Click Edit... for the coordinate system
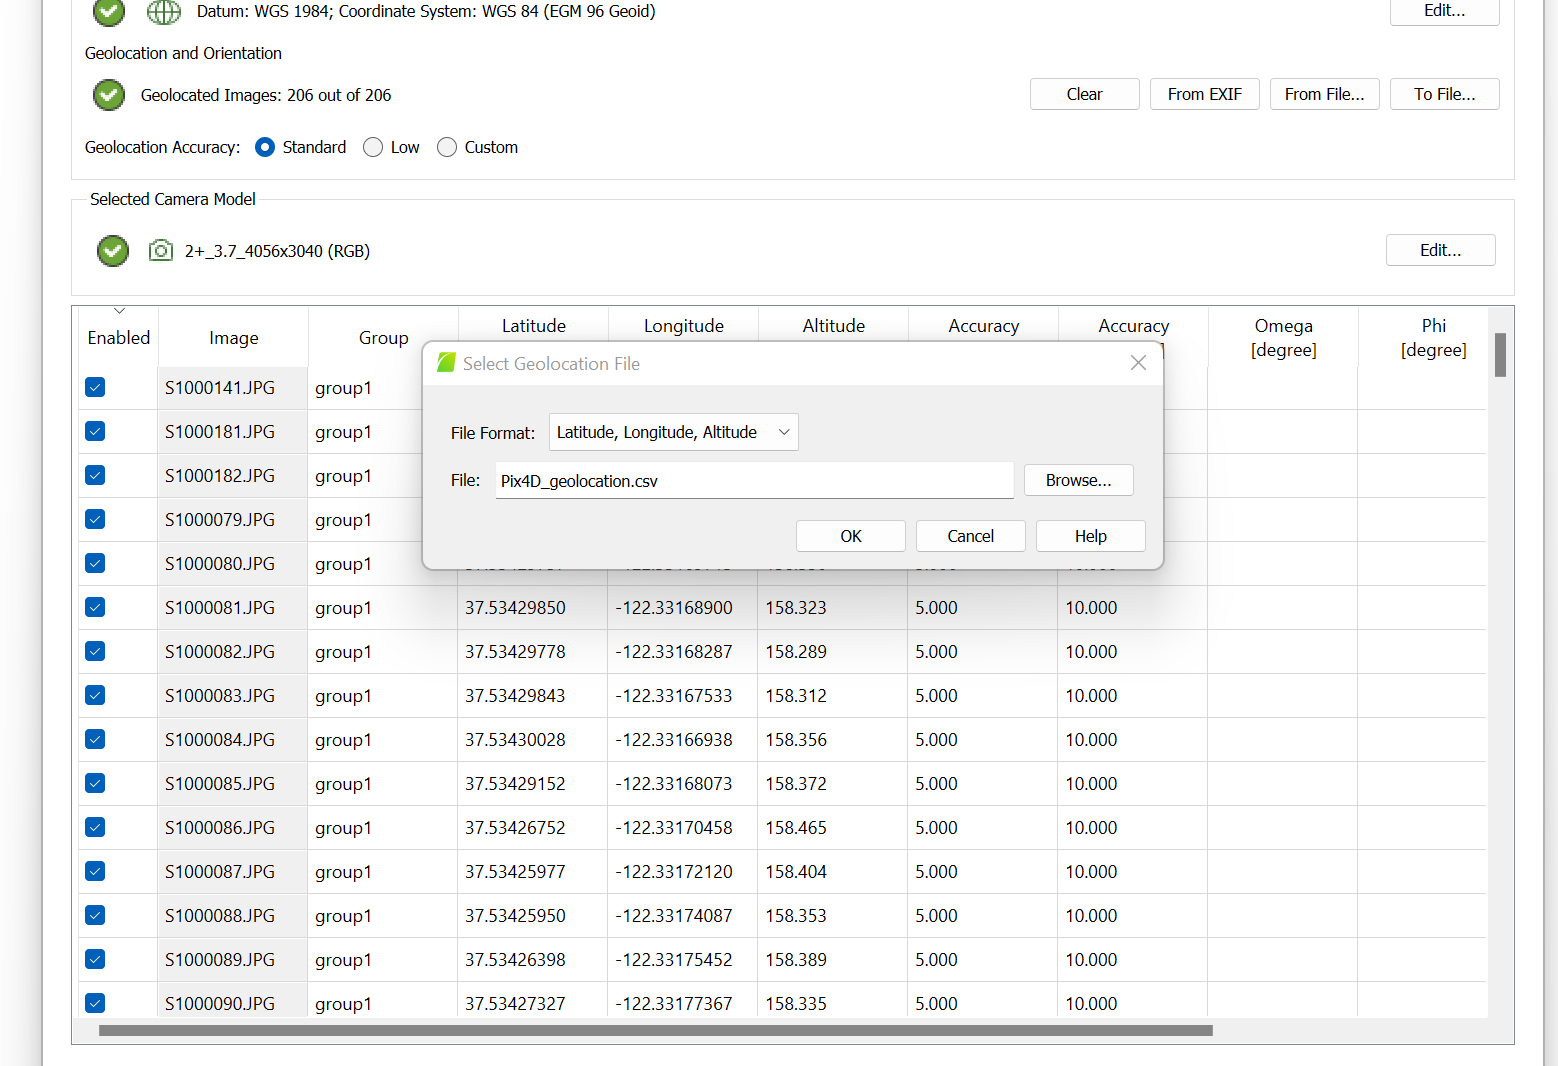Viewport: 1558px width, 1066px height. point(1444,11)
